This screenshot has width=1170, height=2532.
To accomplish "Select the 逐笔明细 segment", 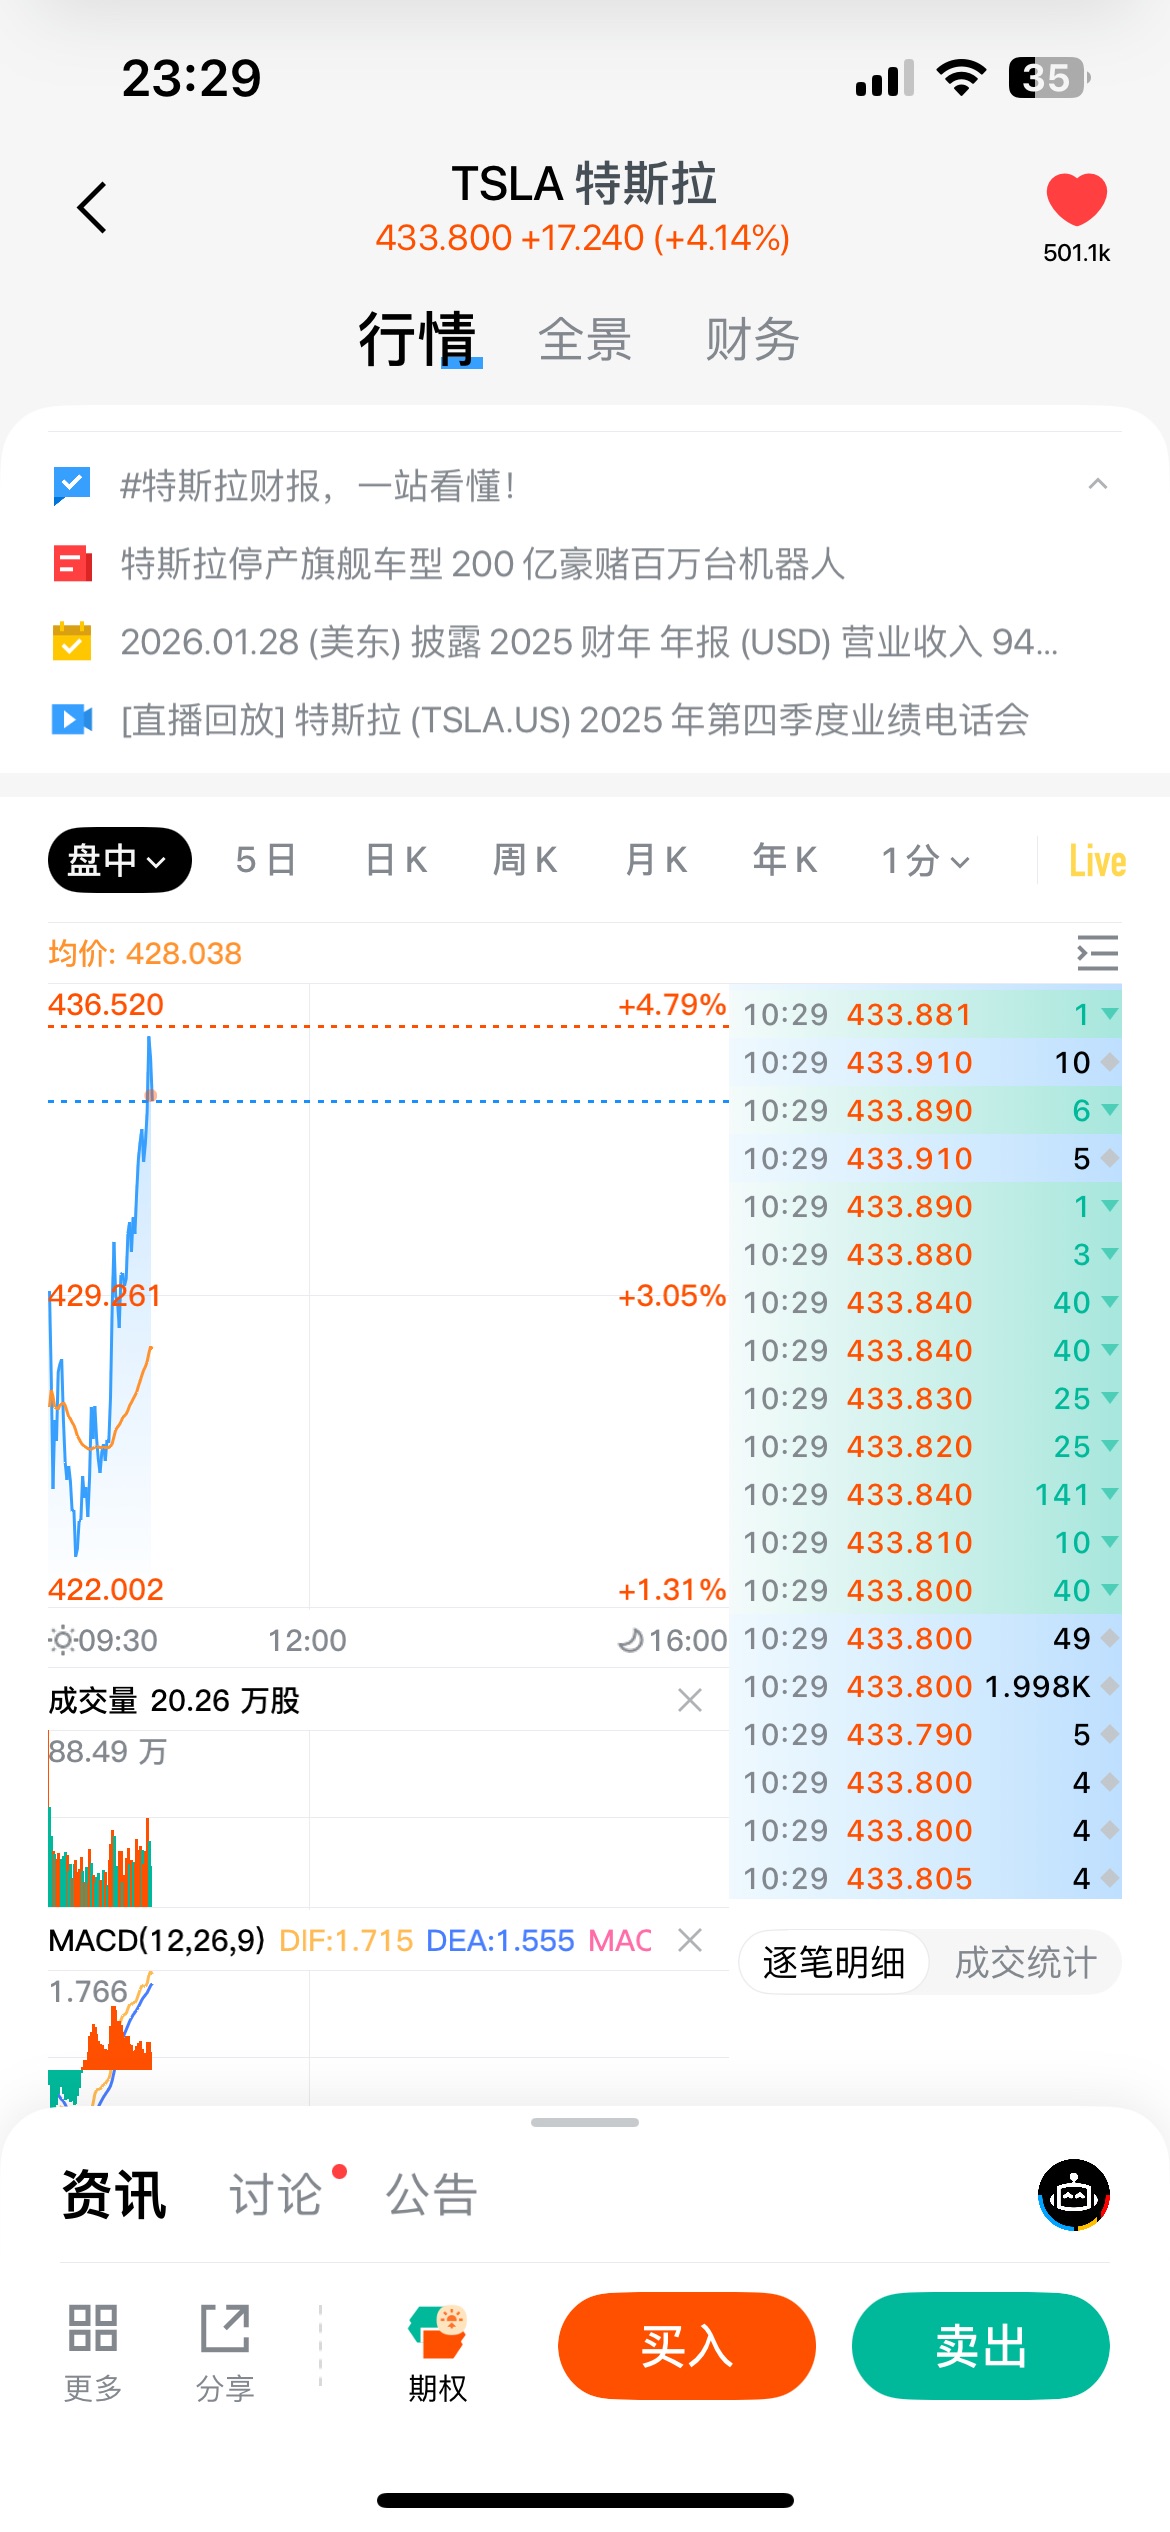I will (834, 1962).
